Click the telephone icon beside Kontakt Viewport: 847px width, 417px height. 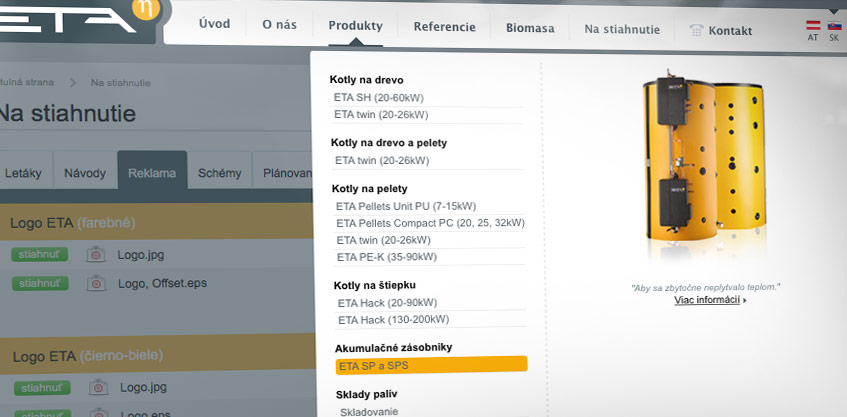coord(697,30)
